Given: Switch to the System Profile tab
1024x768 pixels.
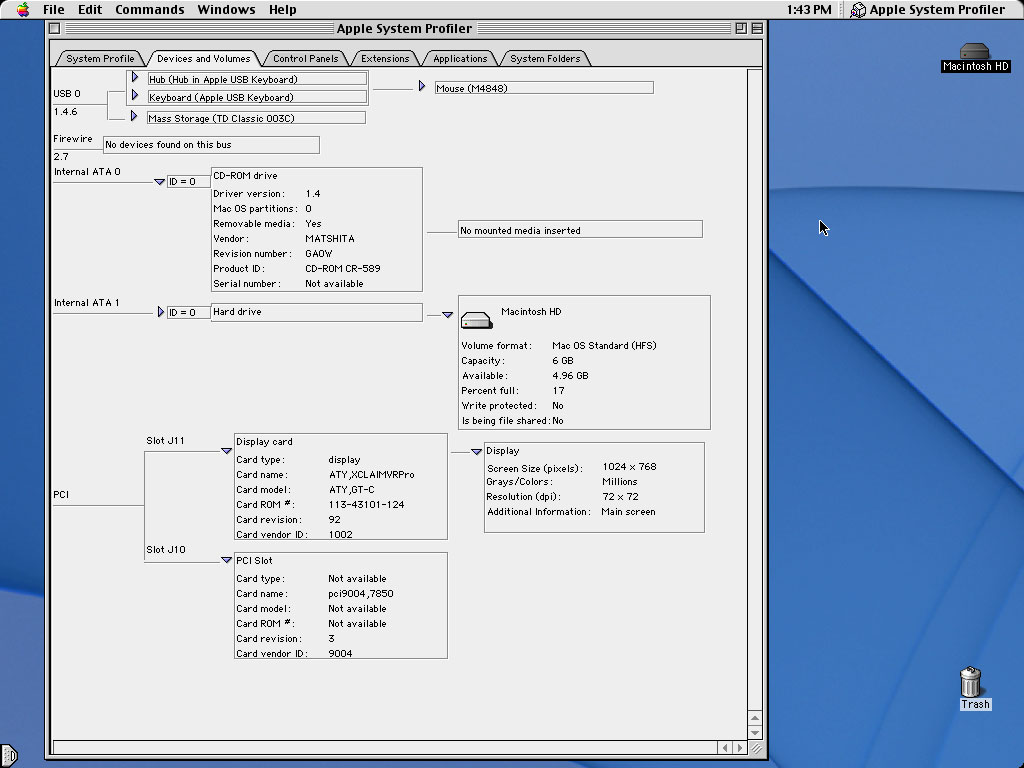Looking at the screenshot, I should [x=100, y=58].
